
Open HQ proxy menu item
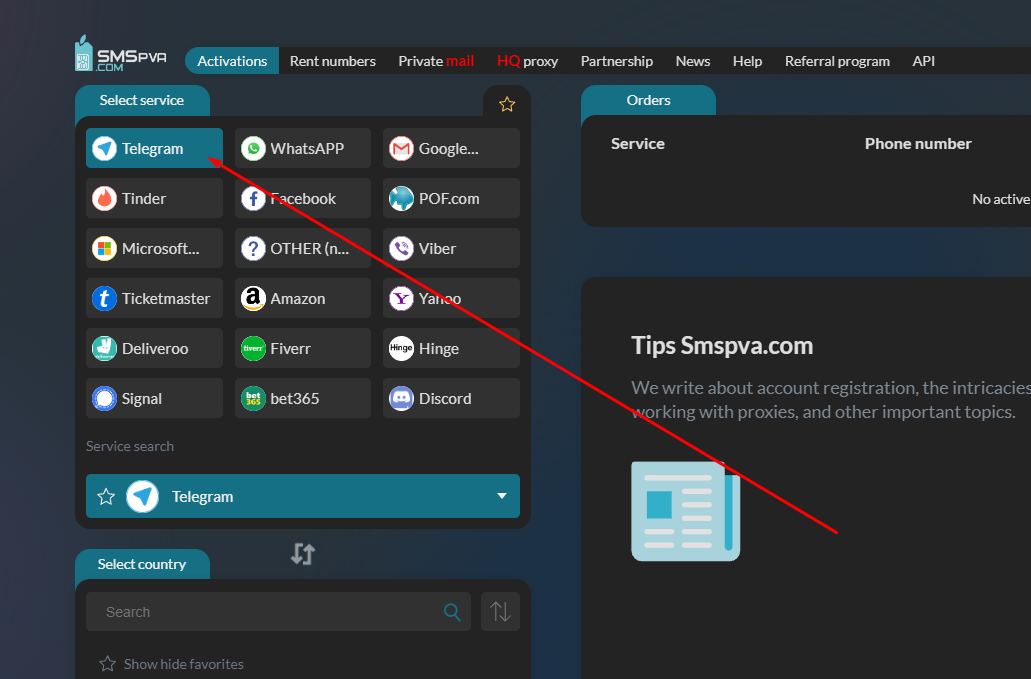pyautogui.click(x=527, y=61)
